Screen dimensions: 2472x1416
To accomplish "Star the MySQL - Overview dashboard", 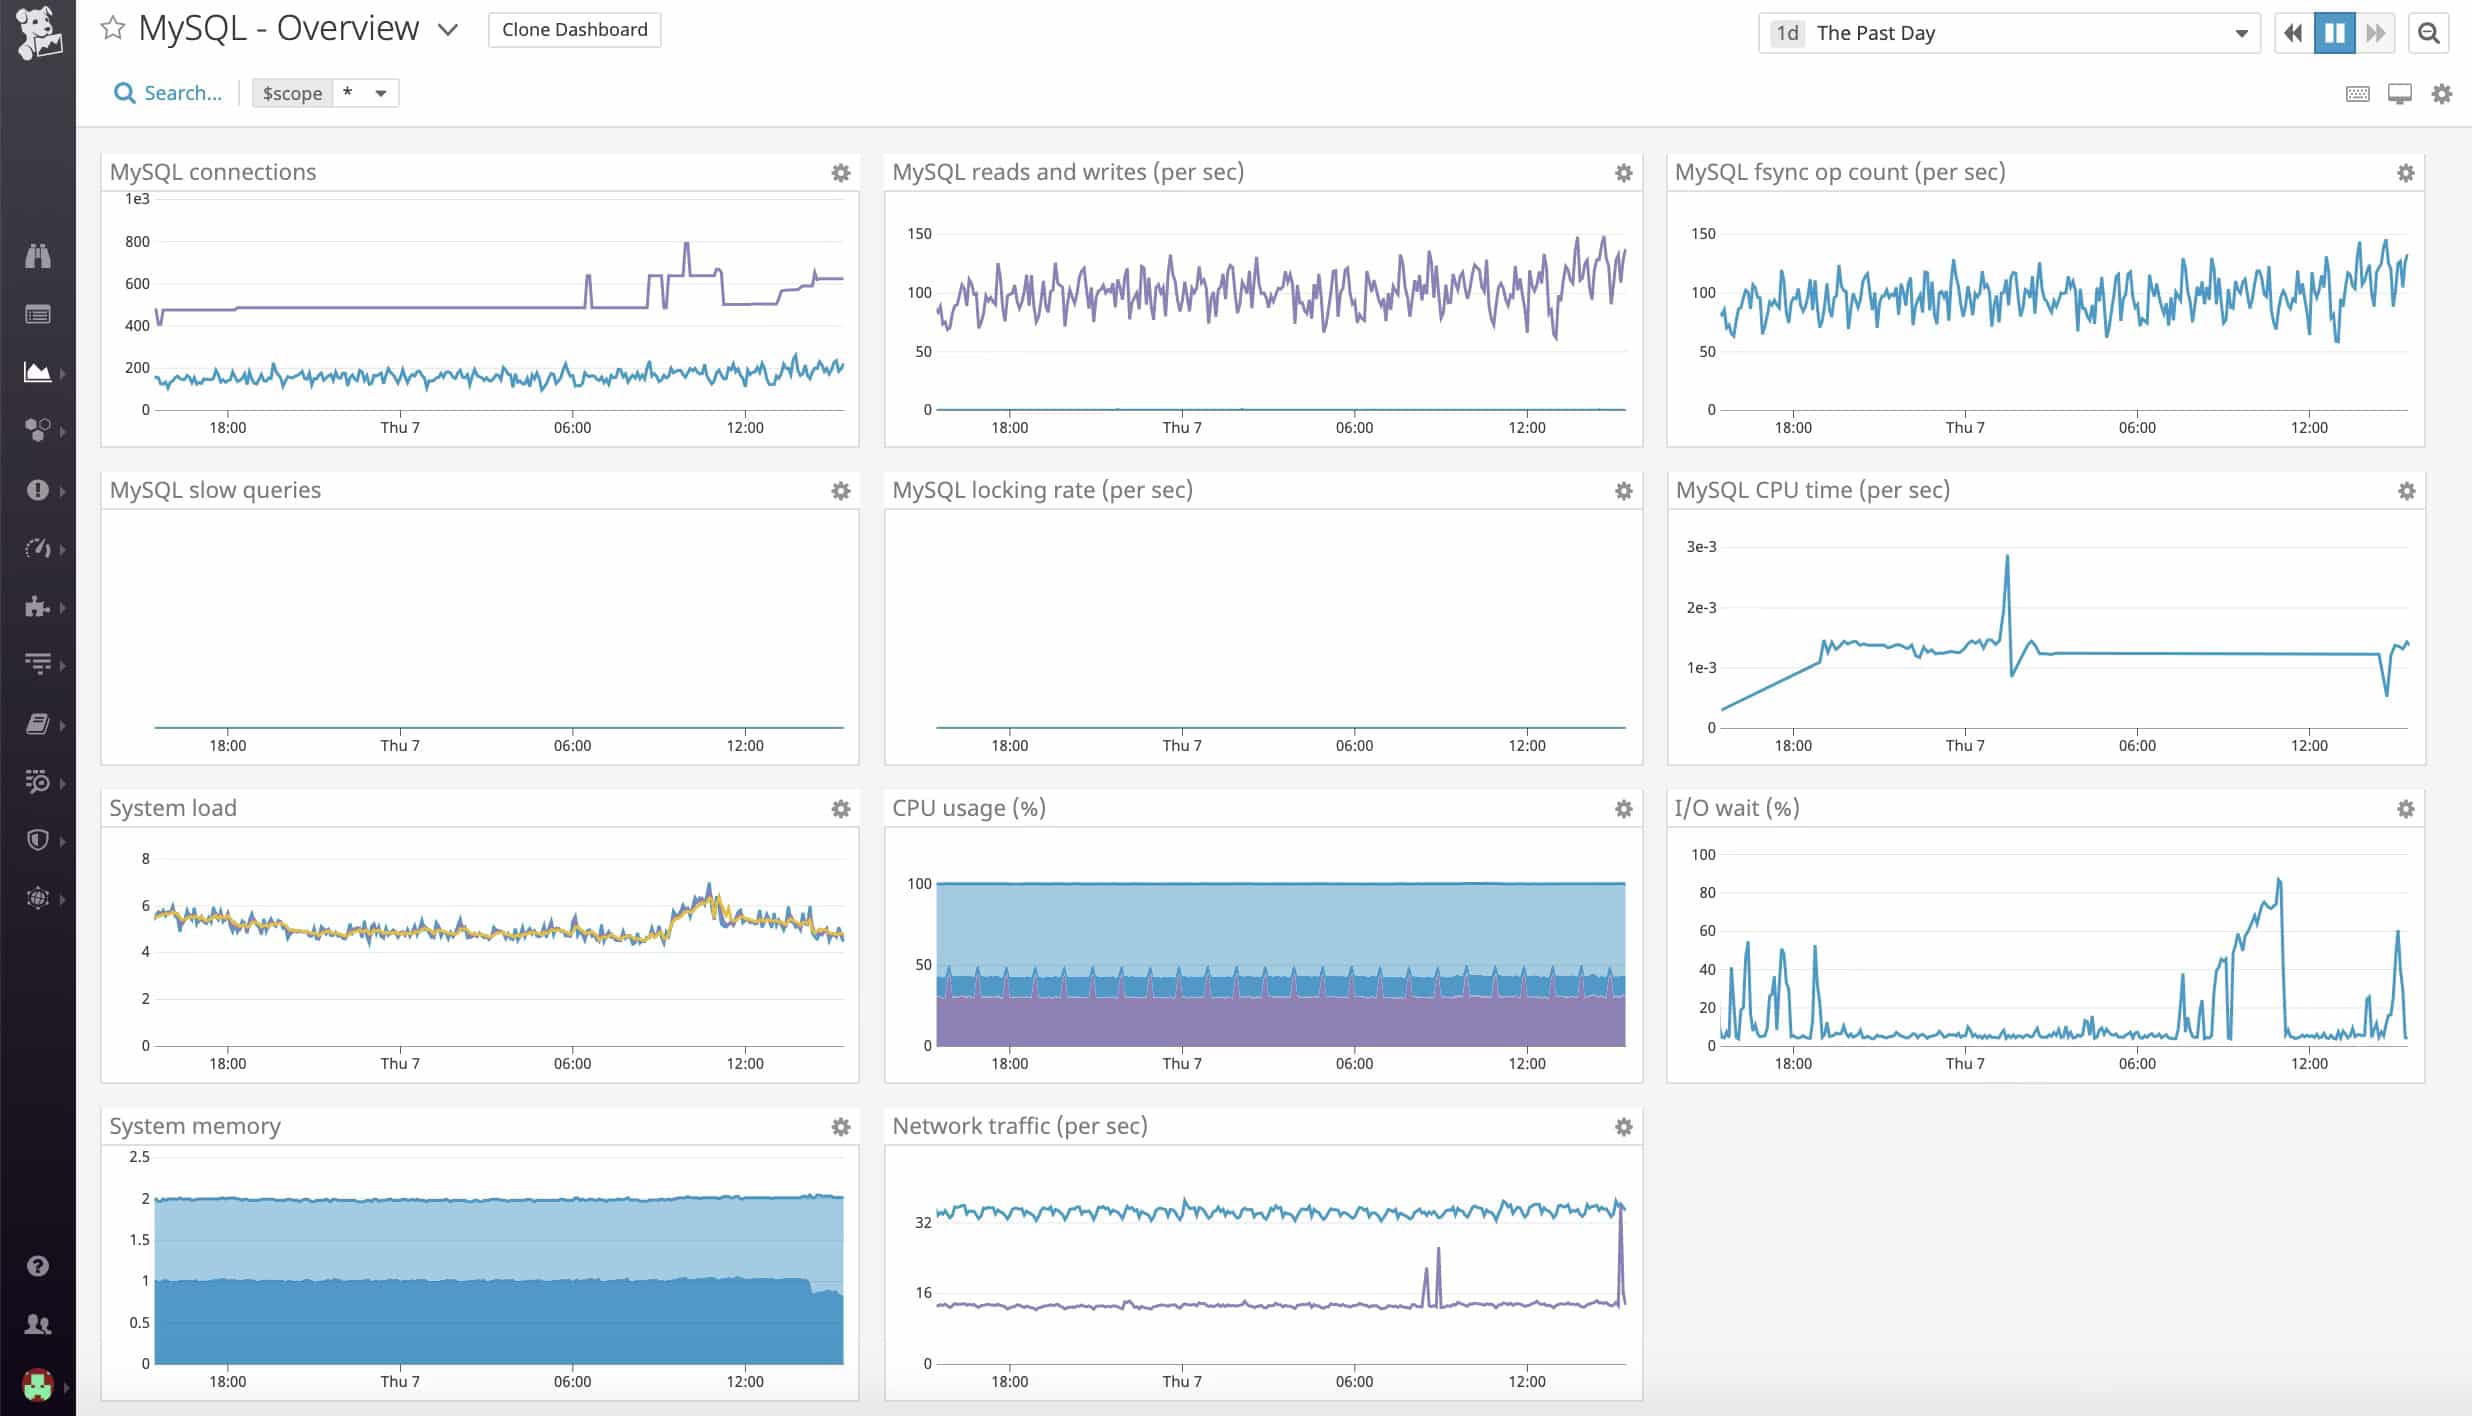I will 114,28.
